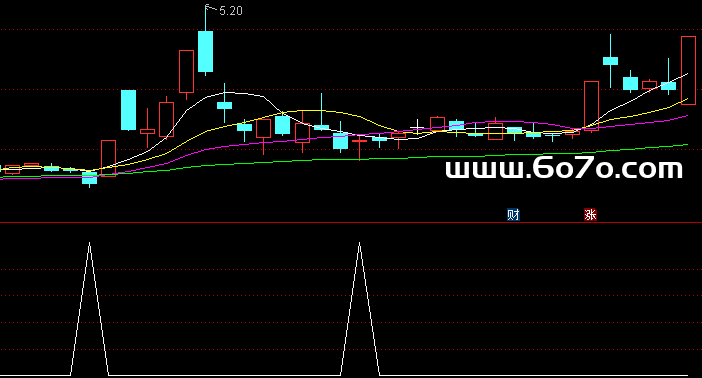Select the cyan candle with long upper wick near right
This screenshot has height=378, width=702.
point(610,60)
